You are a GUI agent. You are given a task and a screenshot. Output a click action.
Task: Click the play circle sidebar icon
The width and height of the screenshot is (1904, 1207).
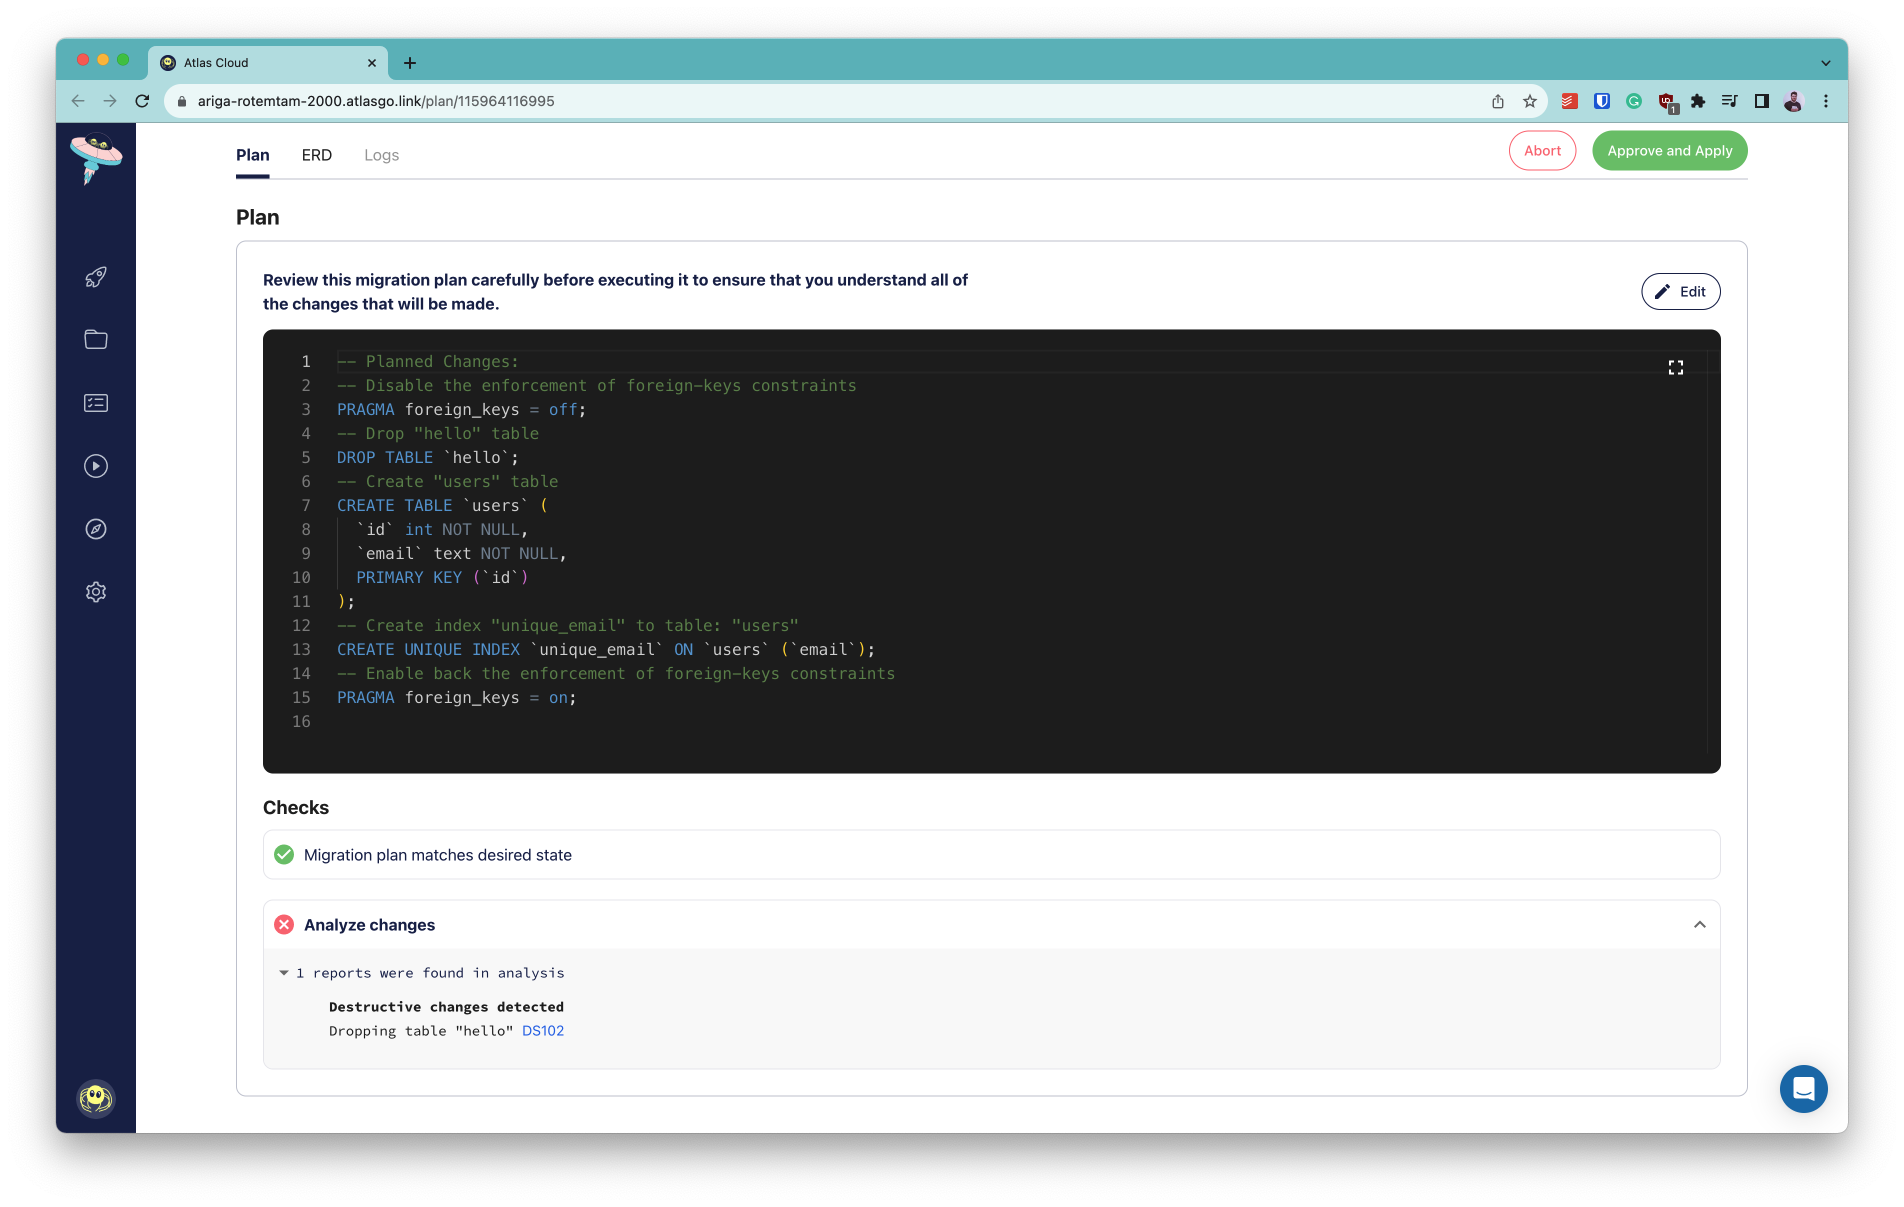[x=96, y=466]
